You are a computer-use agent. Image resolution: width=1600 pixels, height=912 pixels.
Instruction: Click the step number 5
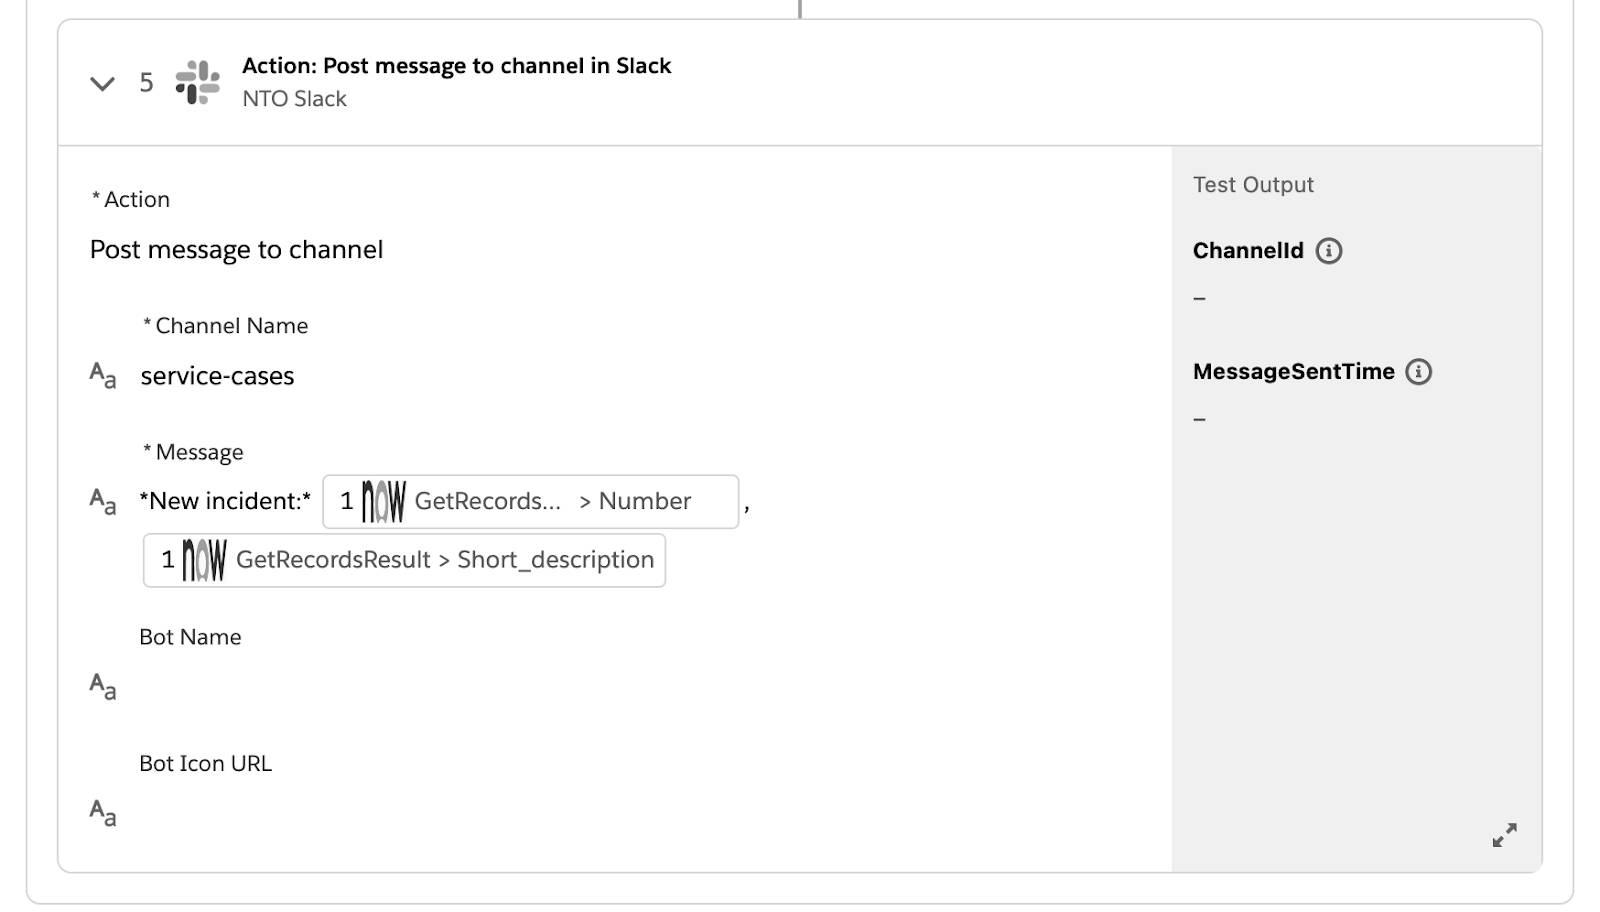[x=146, y=83]
